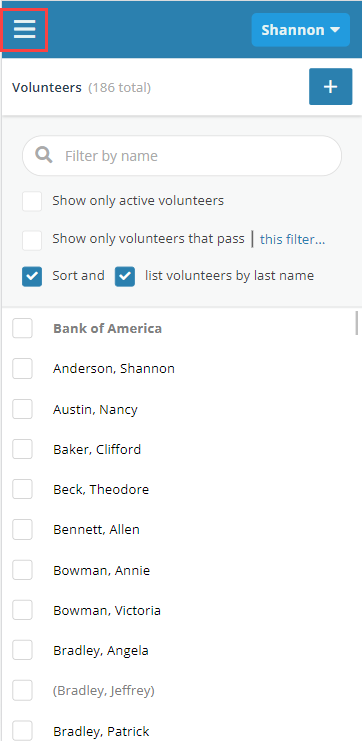Uncheck the Sort by last name checkbox
Screen dimensions: 362x741
point(32,276)
